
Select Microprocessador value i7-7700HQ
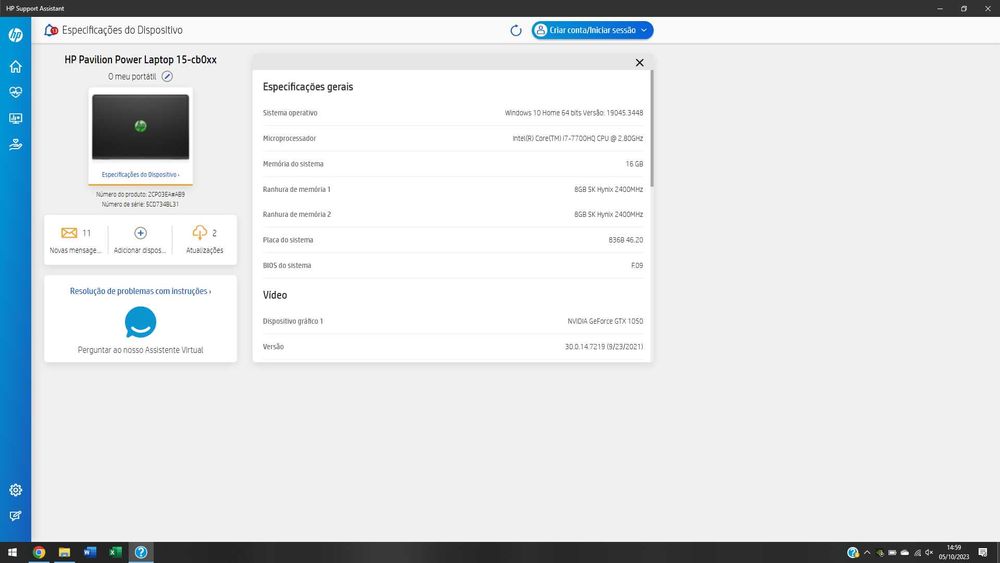pyautogui.click(x=578, y=138)
